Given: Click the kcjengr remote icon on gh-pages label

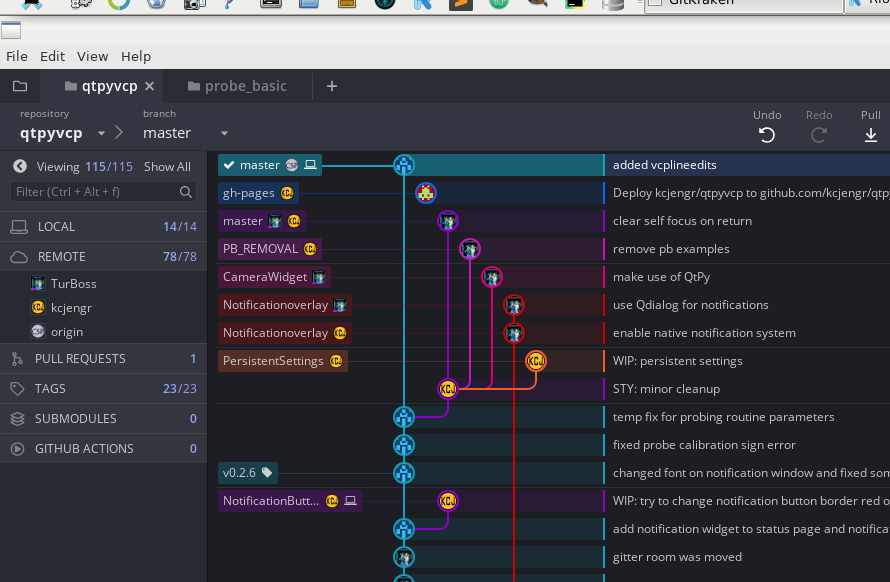Looking at the screenshot, I should pos(287,193).
